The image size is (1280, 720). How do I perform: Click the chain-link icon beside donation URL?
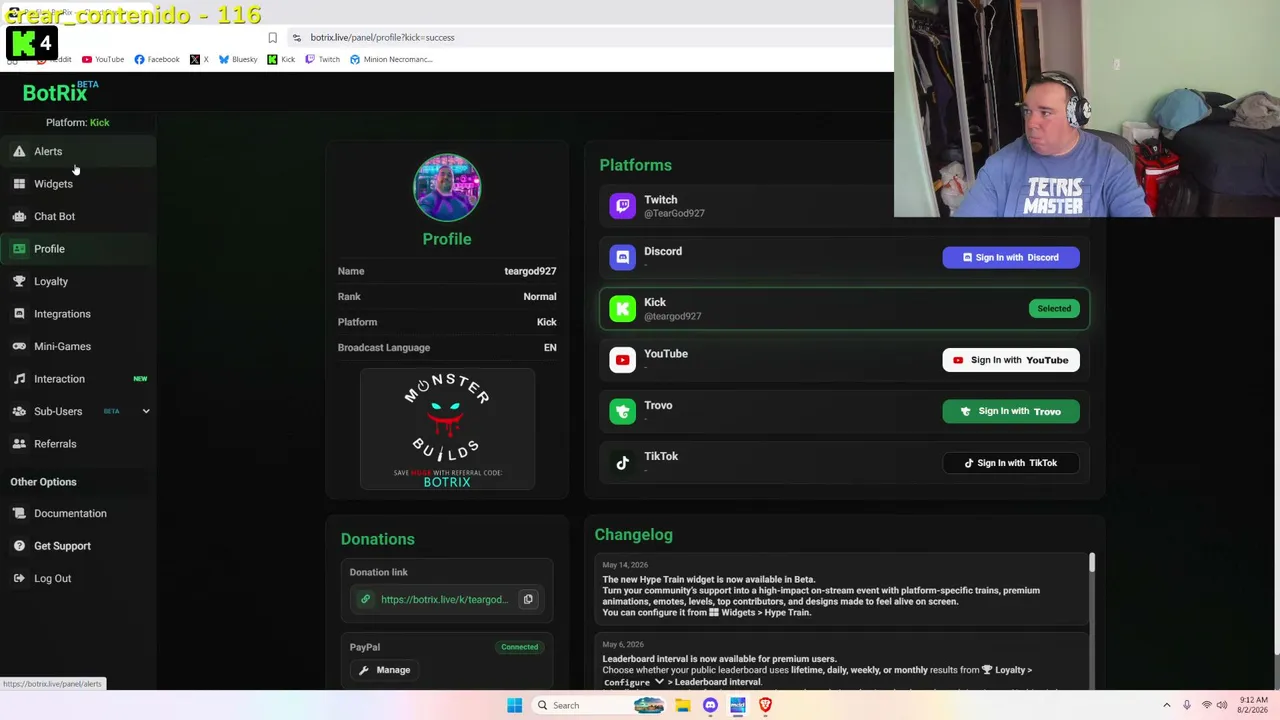[x=365, y=599]
